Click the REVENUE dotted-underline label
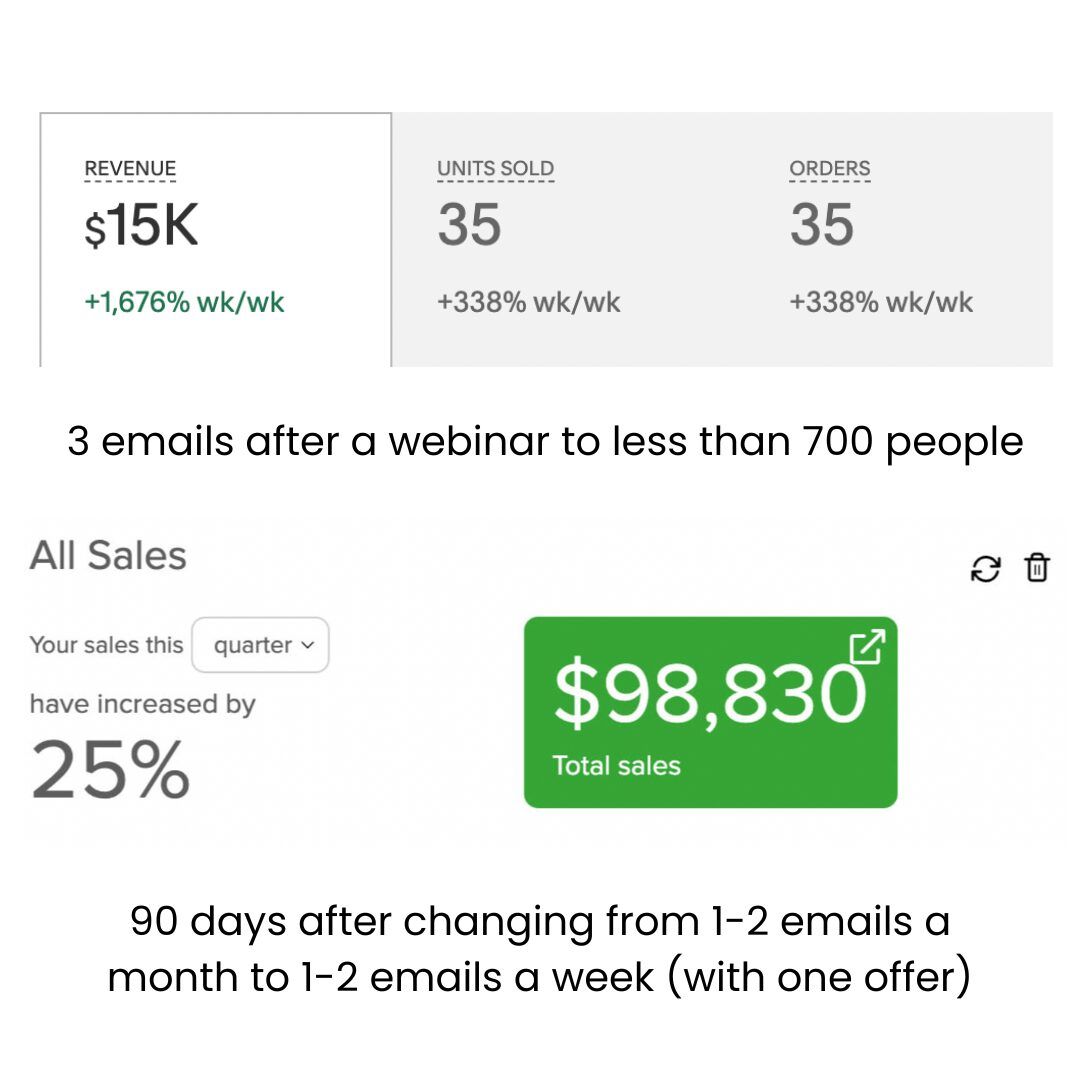 pyautogui.click(x=130, y=169)
